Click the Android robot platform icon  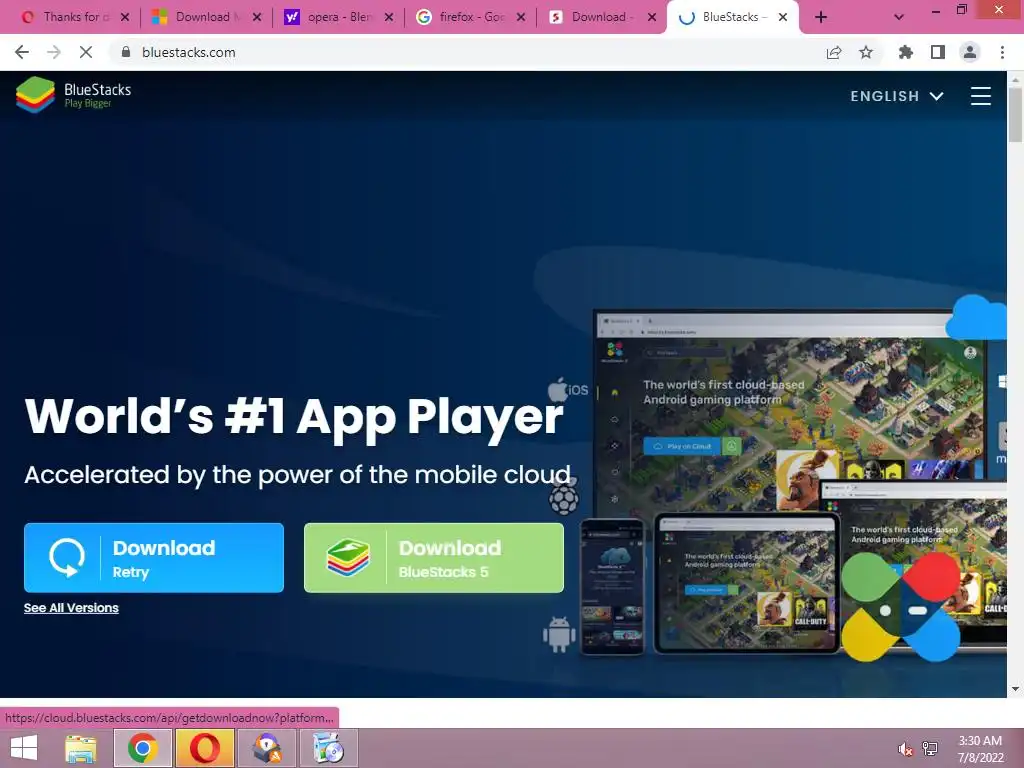[x=559, y=634]
